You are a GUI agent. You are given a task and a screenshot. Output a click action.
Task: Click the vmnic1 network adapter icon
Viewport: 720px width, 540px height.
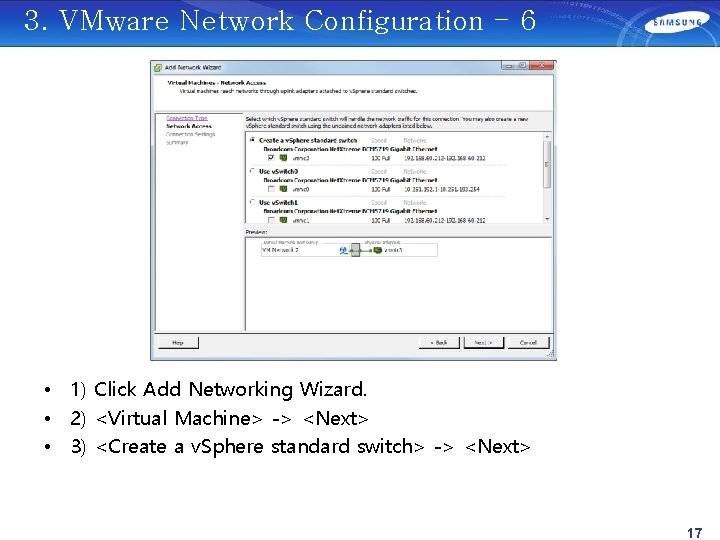[283, 220]
